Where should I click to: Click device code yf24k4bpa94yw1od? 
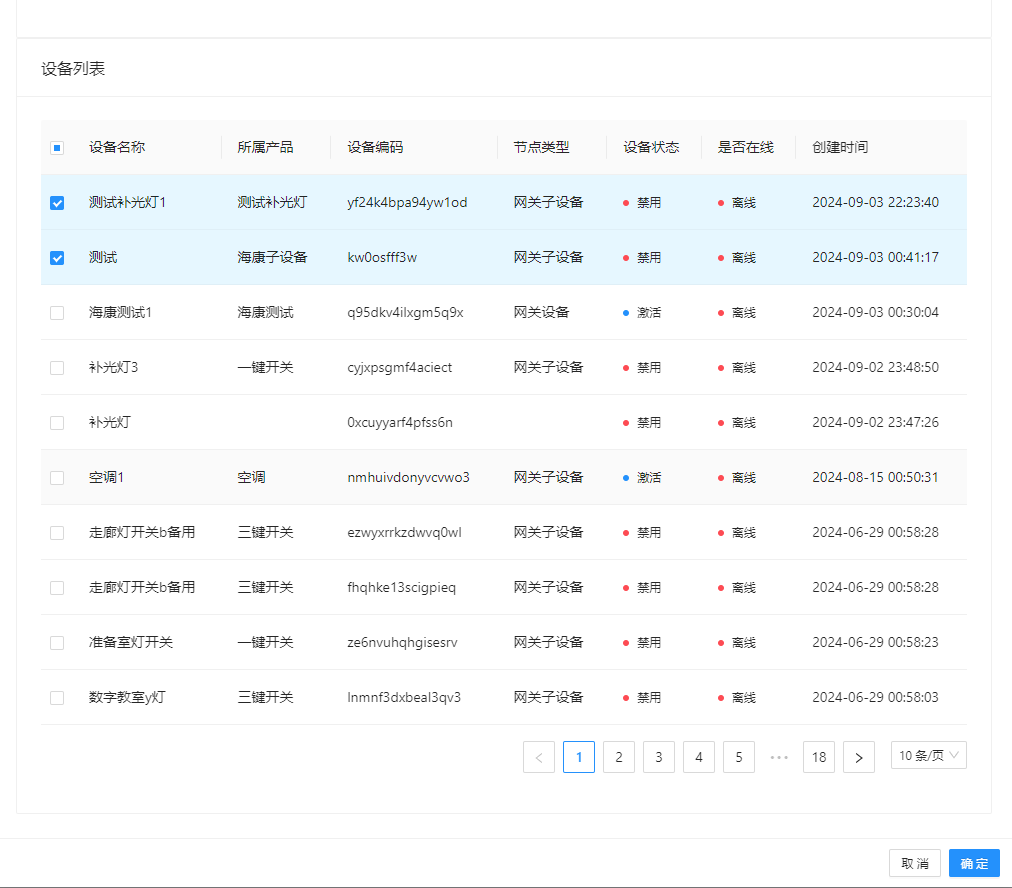tap(407, 203)
